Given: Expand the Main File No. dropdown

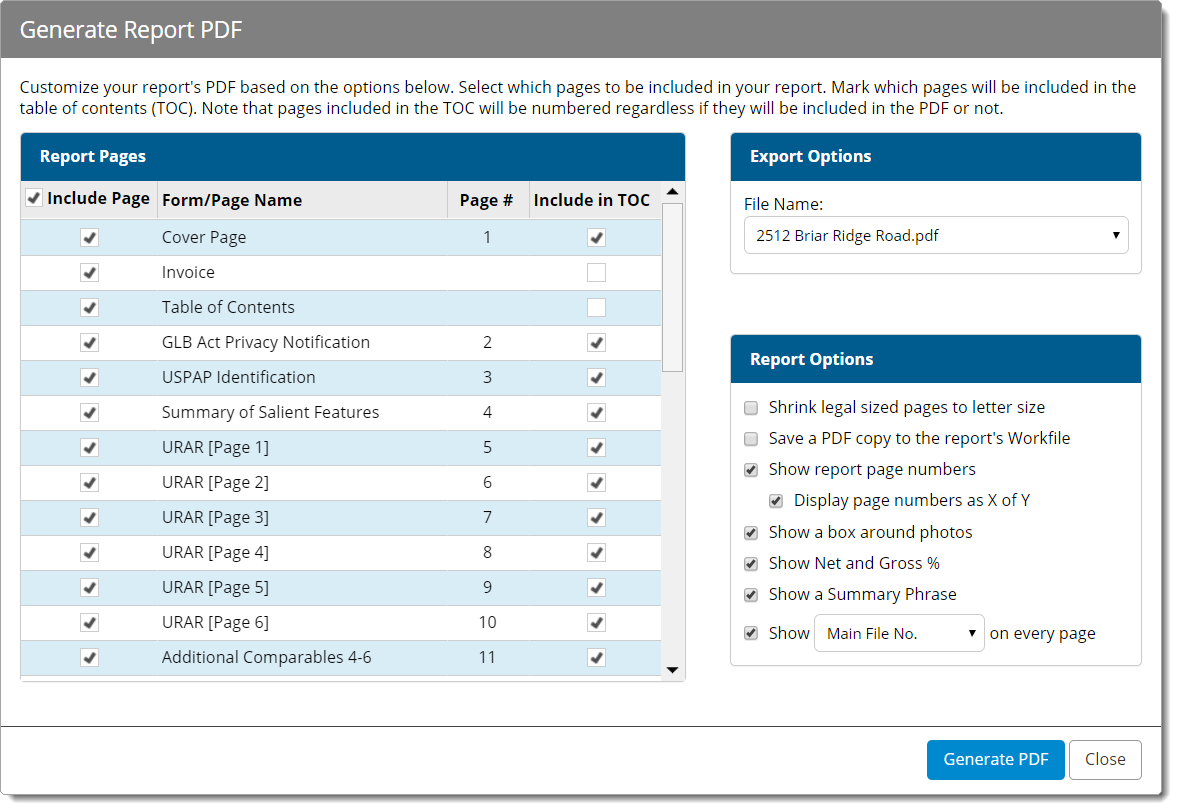Looking at the screenshot, I should tap(899, 634).
